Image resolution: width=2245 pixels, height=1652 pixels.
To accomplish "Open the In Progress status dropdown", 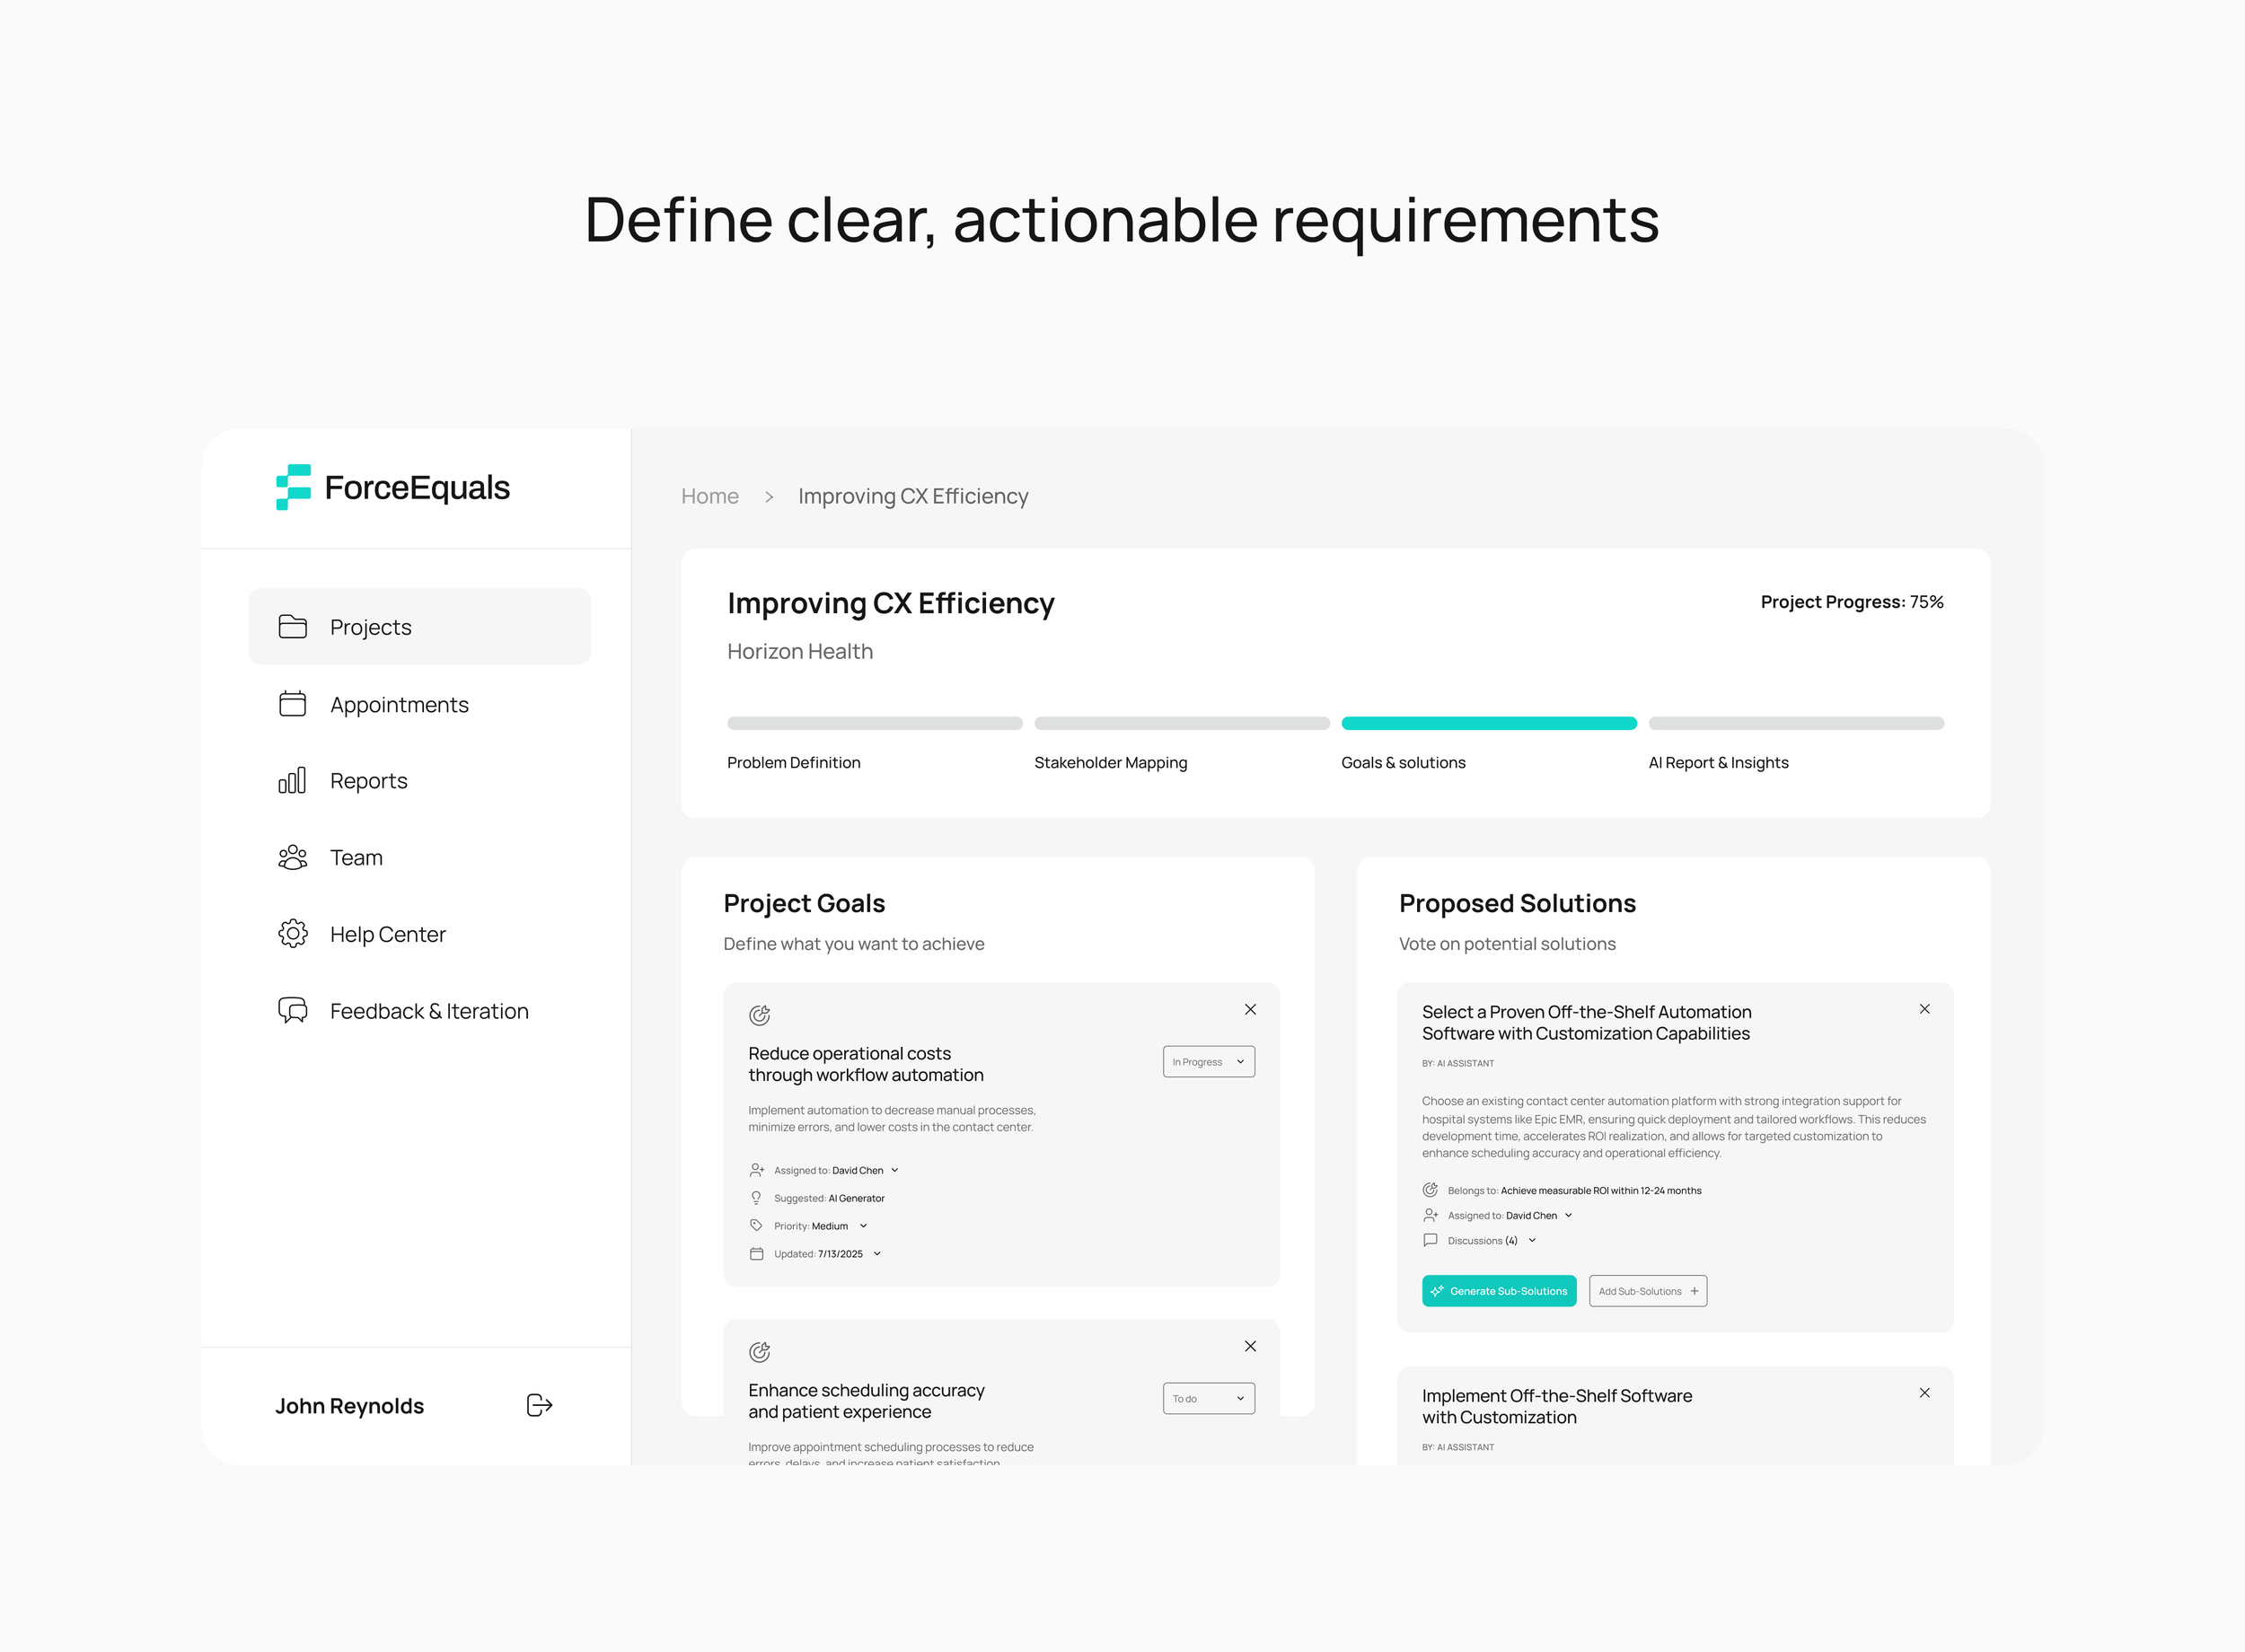I will coord(1208,1062).
